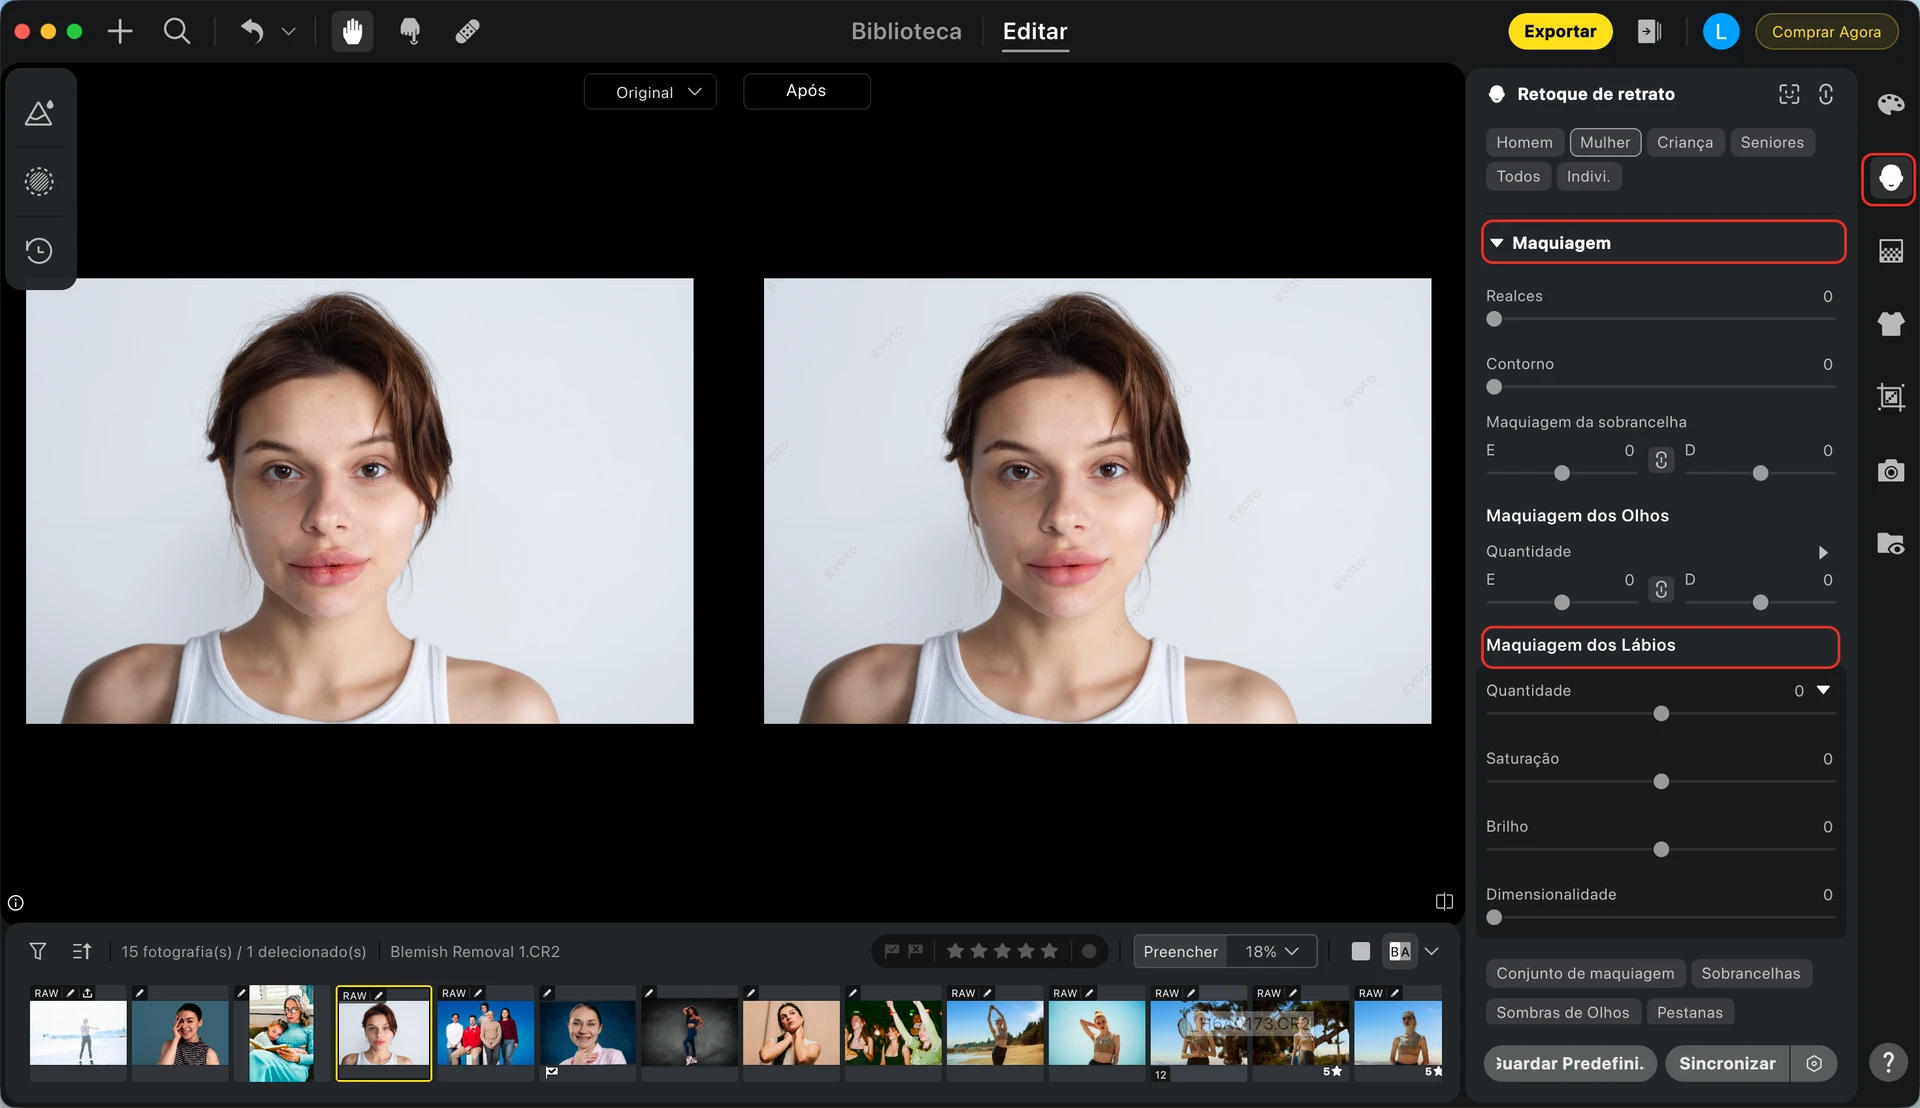Open the Original view dropdown
The width and height of the screenshot is (1920, 1108).
pyautogui.click(x=650, y=92)
